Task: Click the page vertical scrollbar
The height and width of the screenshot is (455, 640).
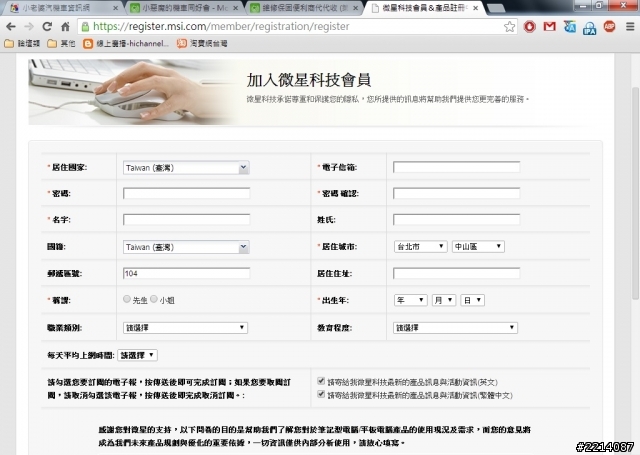Action: (636, 192)
